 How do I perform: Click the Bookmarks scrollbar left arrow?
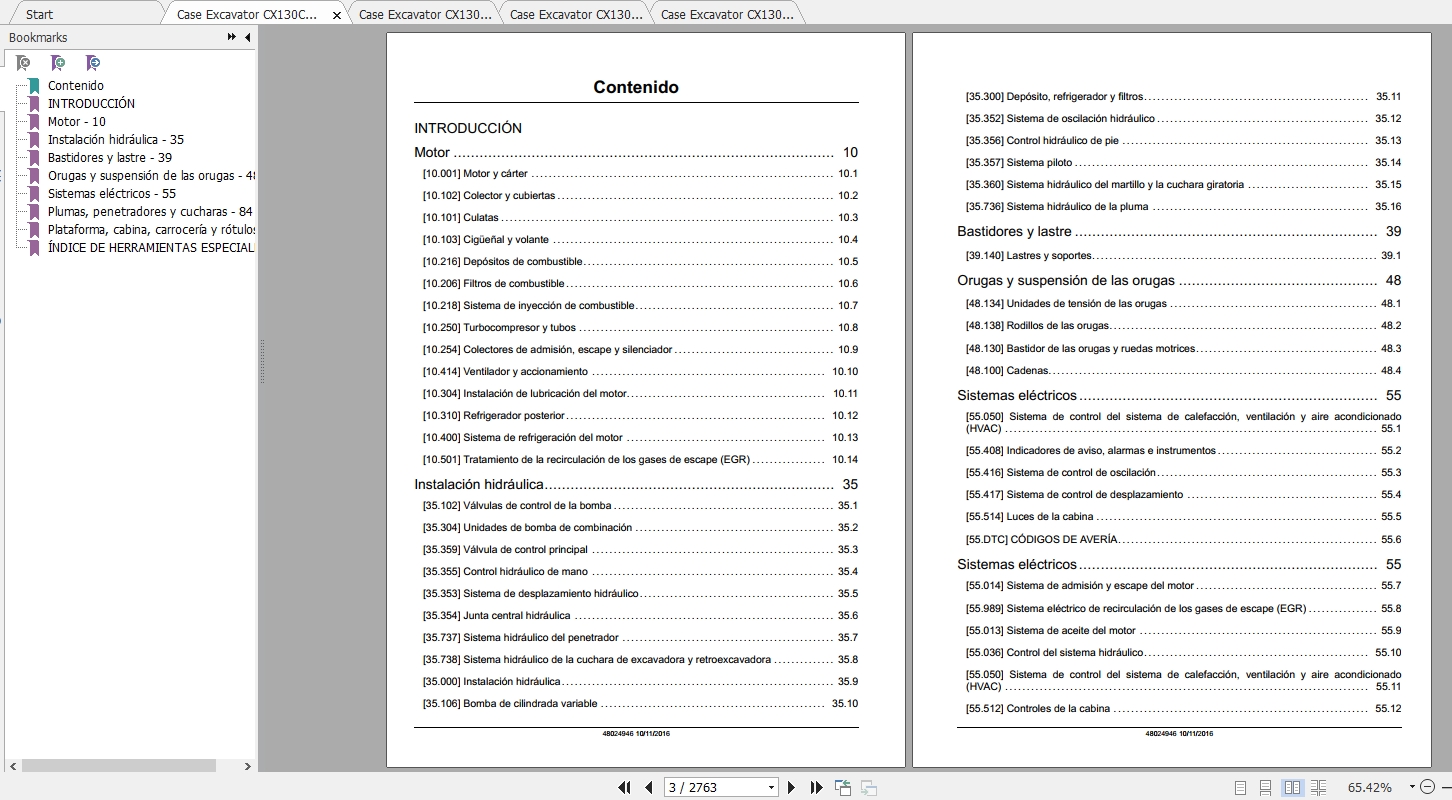pos(13,766)
